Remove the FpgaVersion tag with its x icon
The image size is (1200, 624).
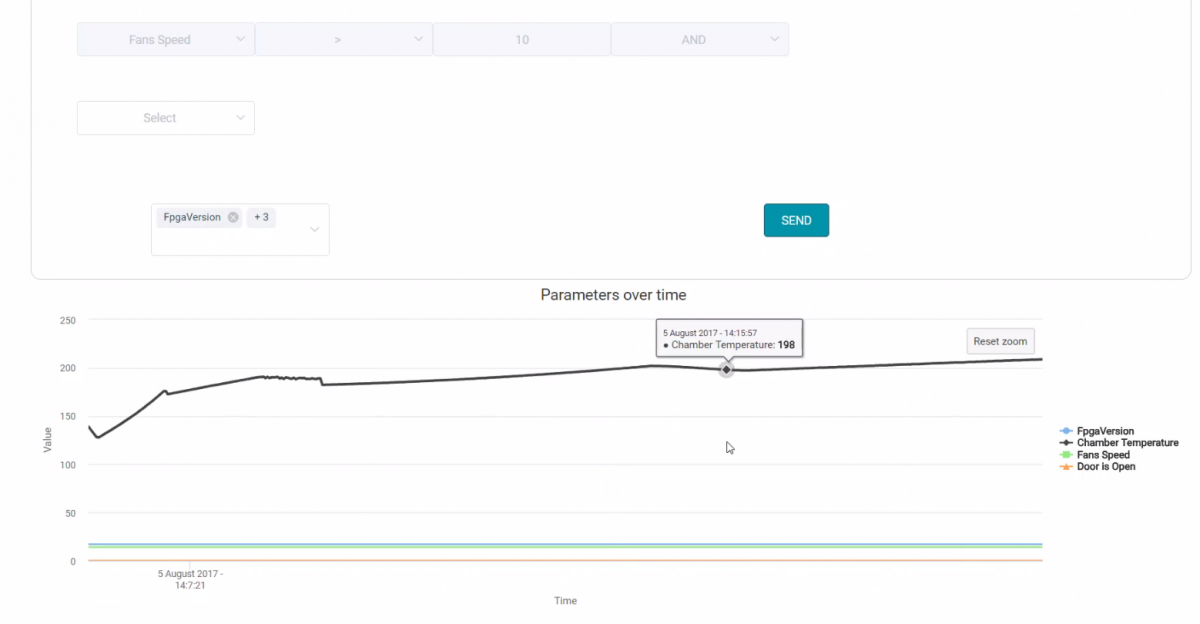pos(233,218)
